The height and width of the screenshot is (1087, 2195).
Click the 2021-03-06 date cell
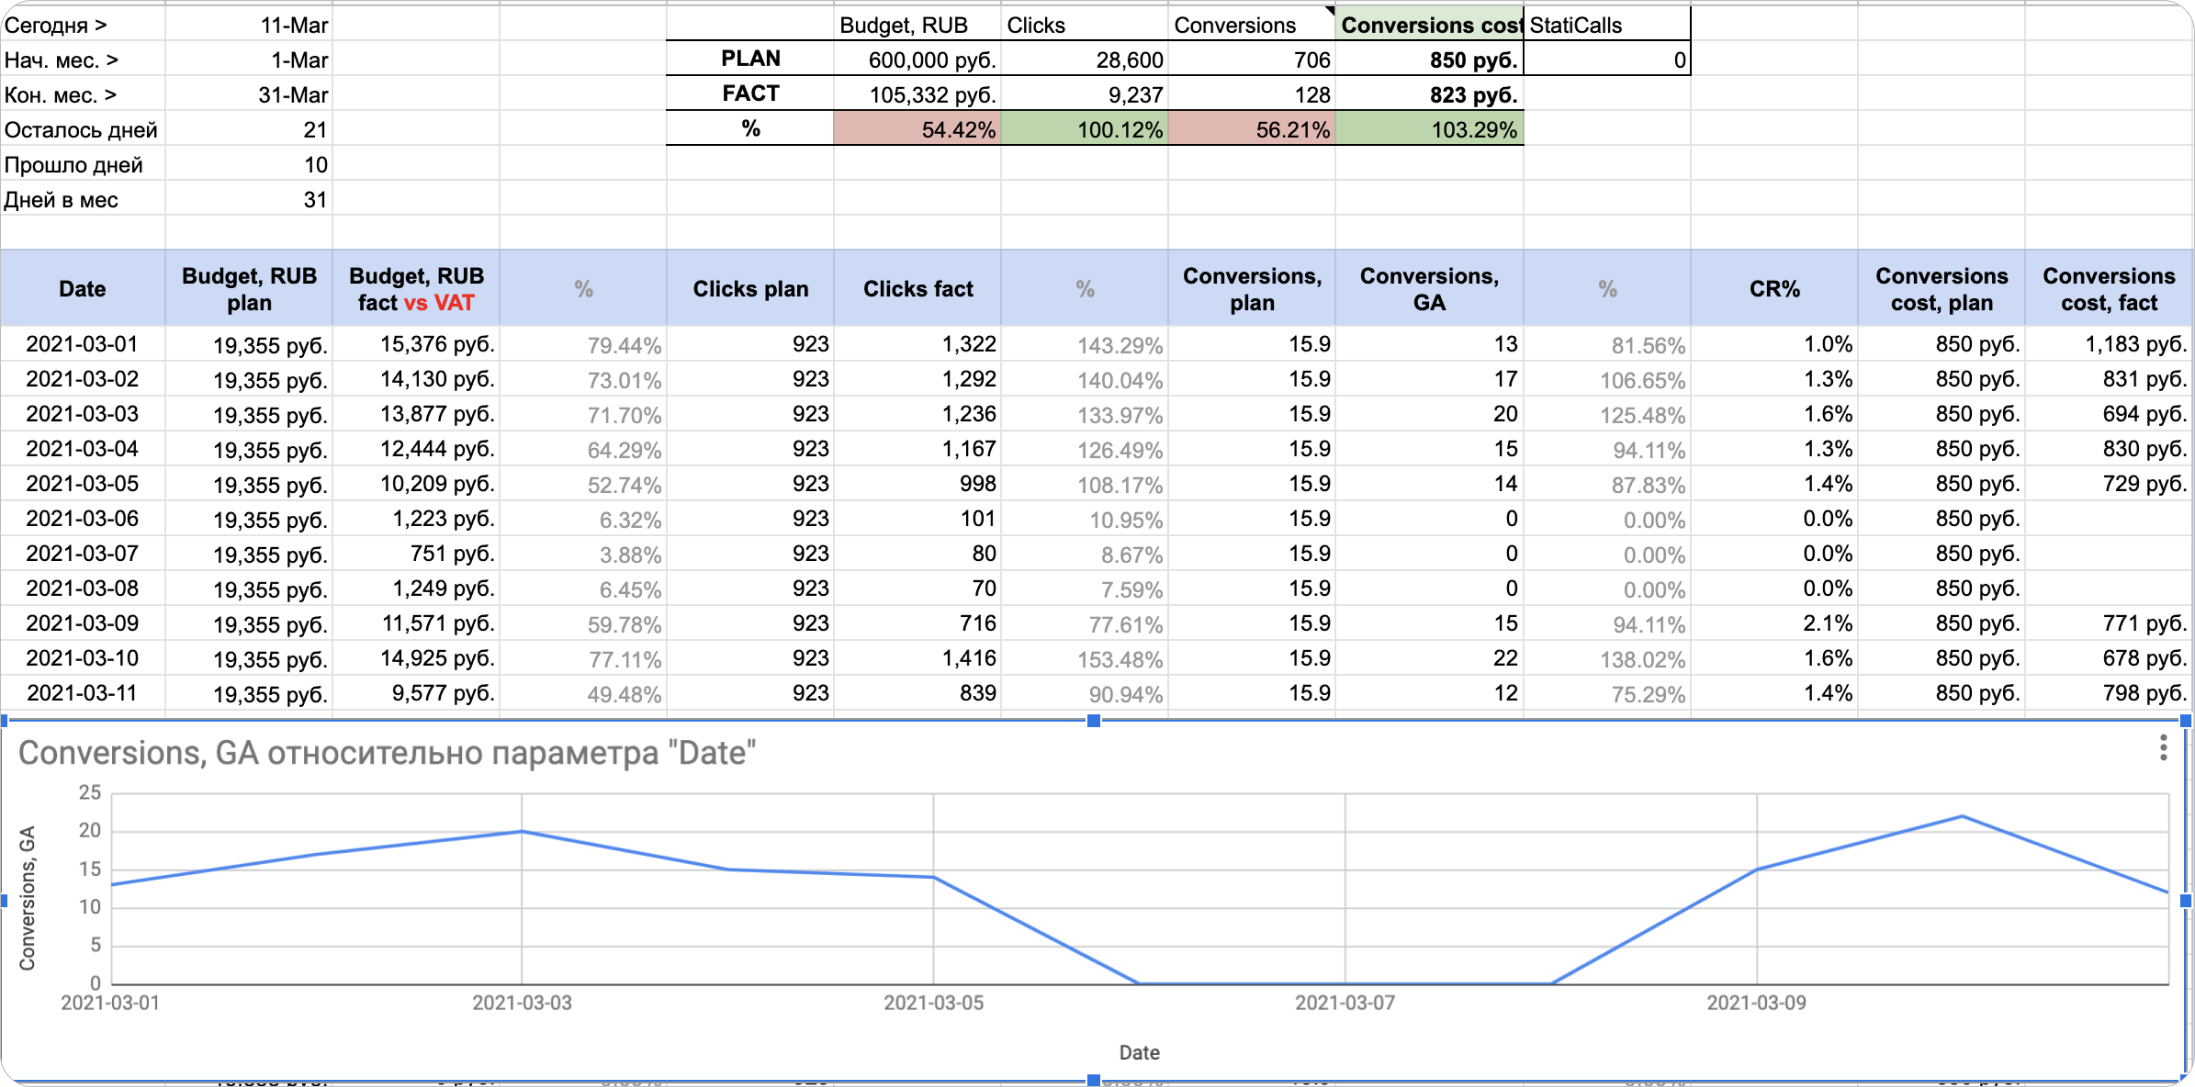click(x=82, y=519)
